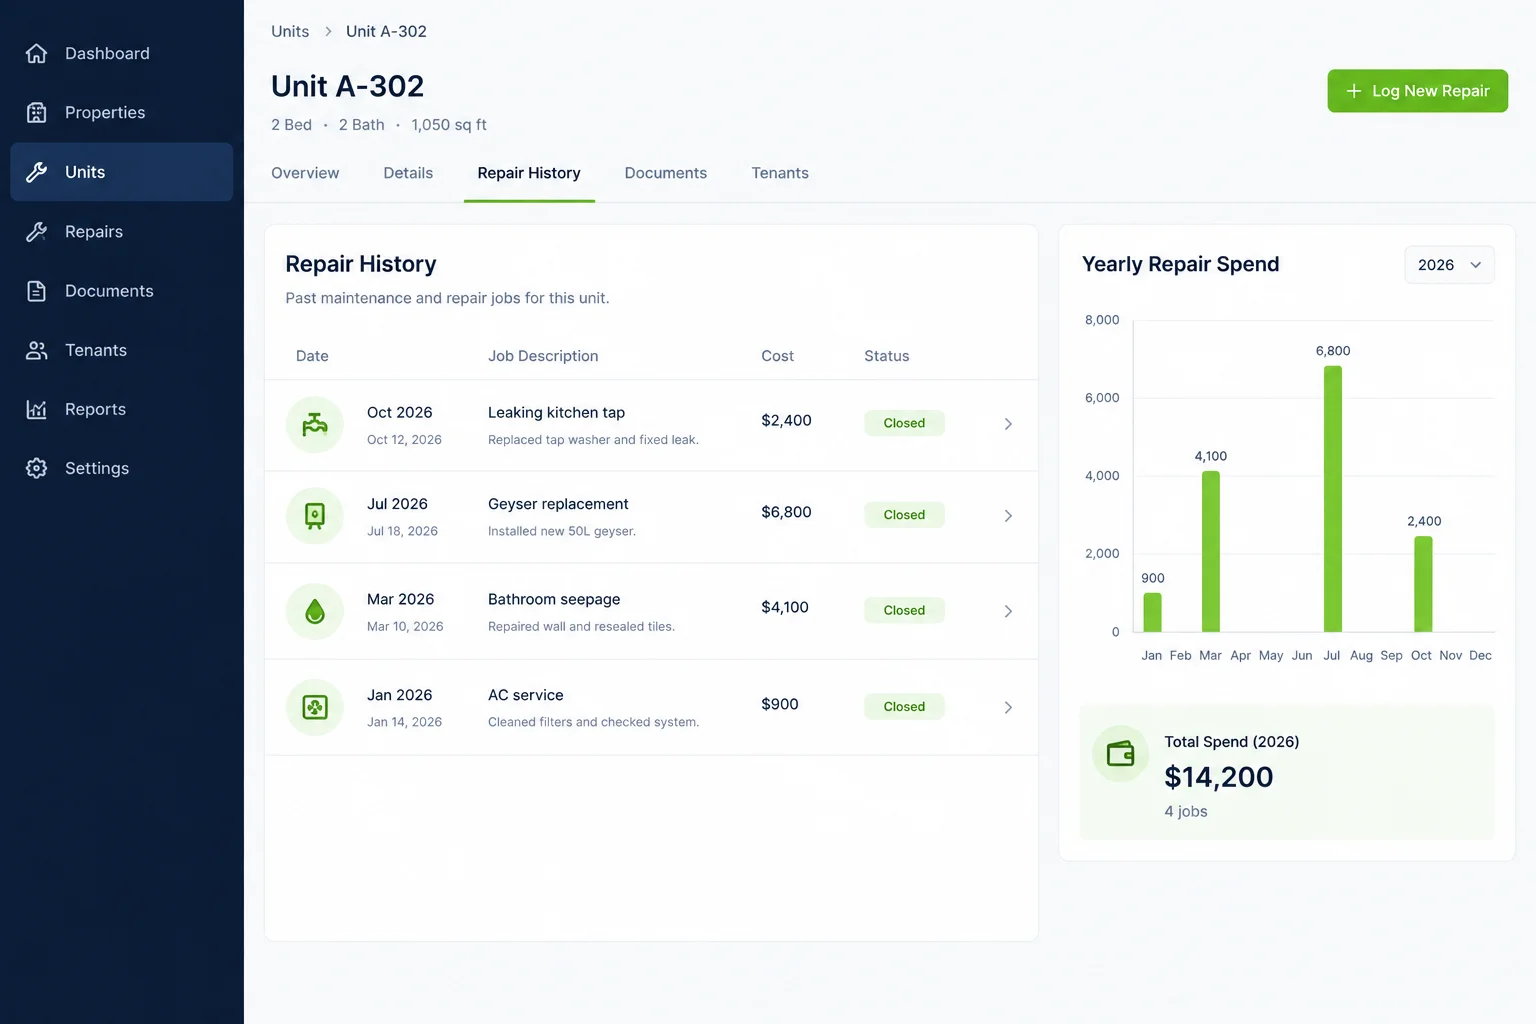Screen dimensions: 1536x1024
Task: Click the Jul bar showing 6,800
Action: tap(1332, 499)
